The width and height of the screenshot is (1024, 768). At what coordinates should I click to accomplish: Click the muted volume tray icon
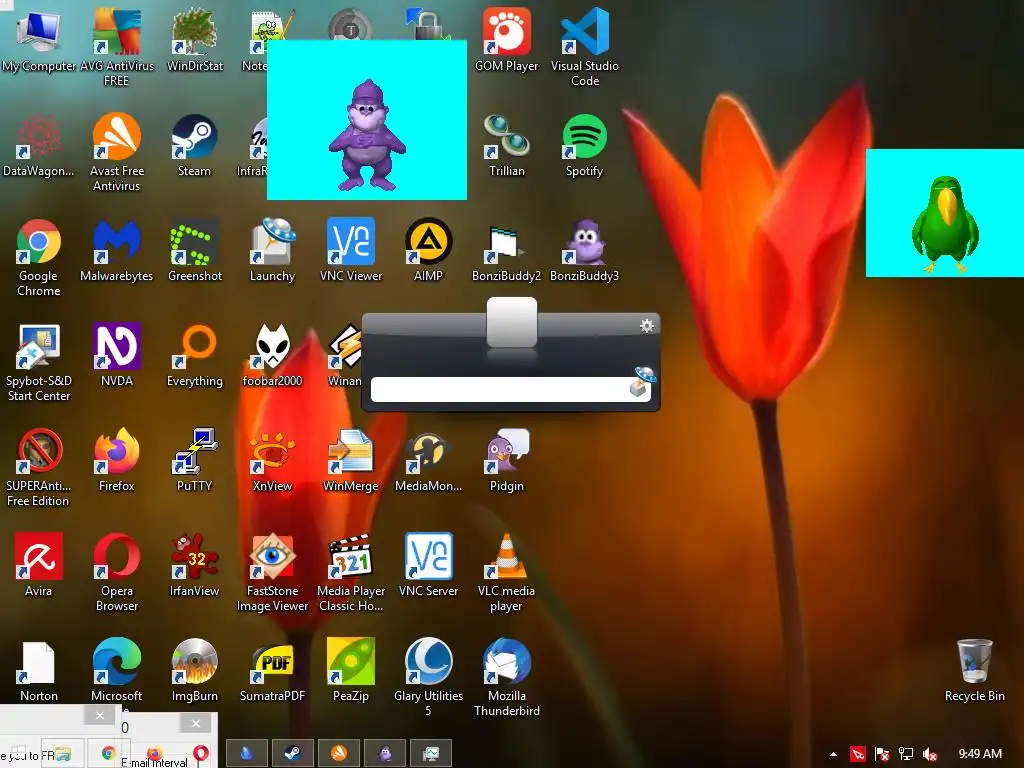click(930, 754)
